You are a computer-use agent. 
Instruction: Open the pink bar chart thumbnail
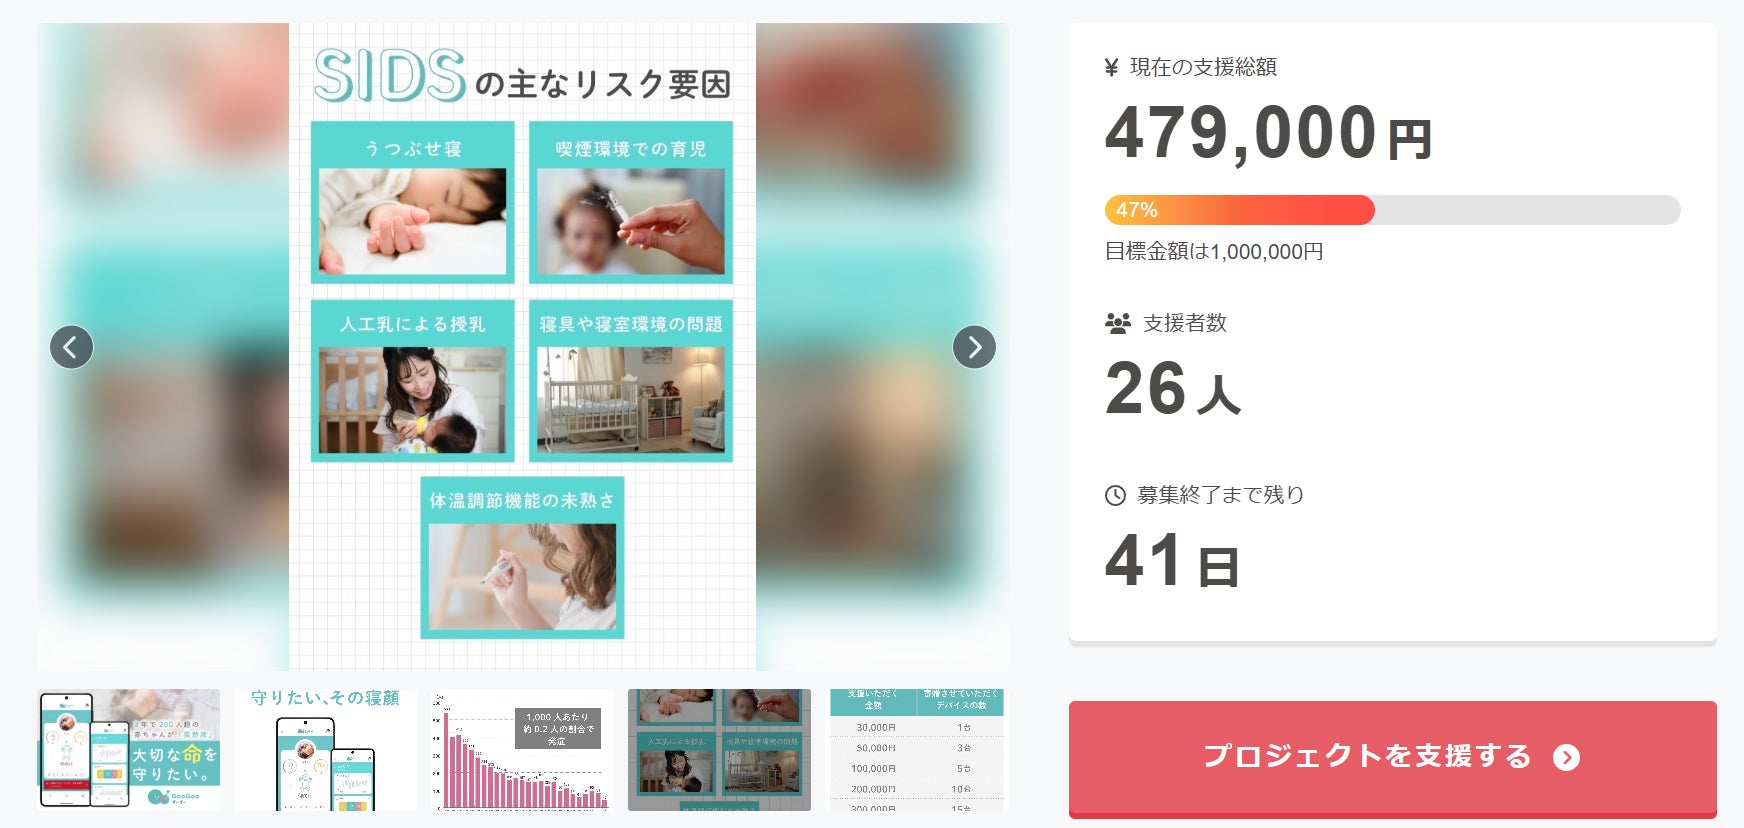point(522,749)
